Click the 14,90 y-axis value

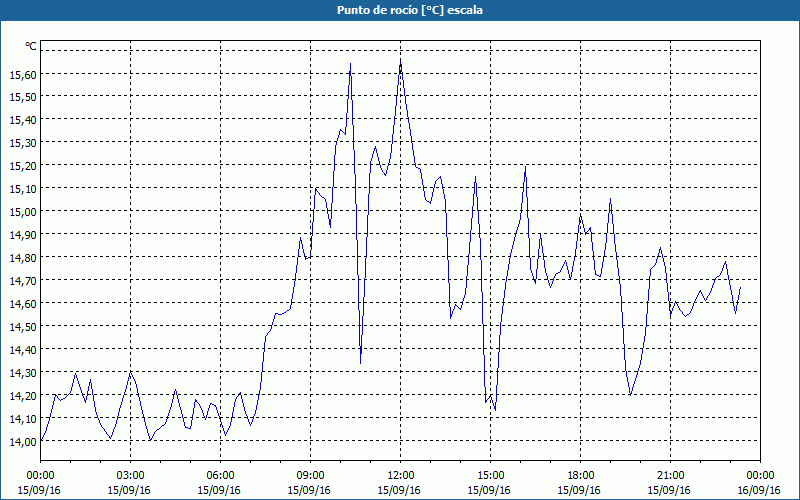click(23, 235)
